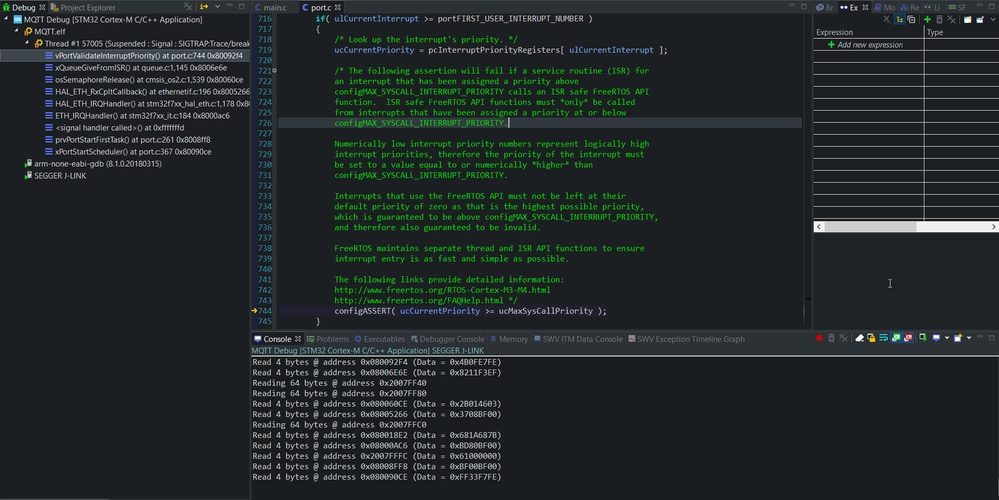
Task: Open the Debugger Console tab
Action: [447, 339]
